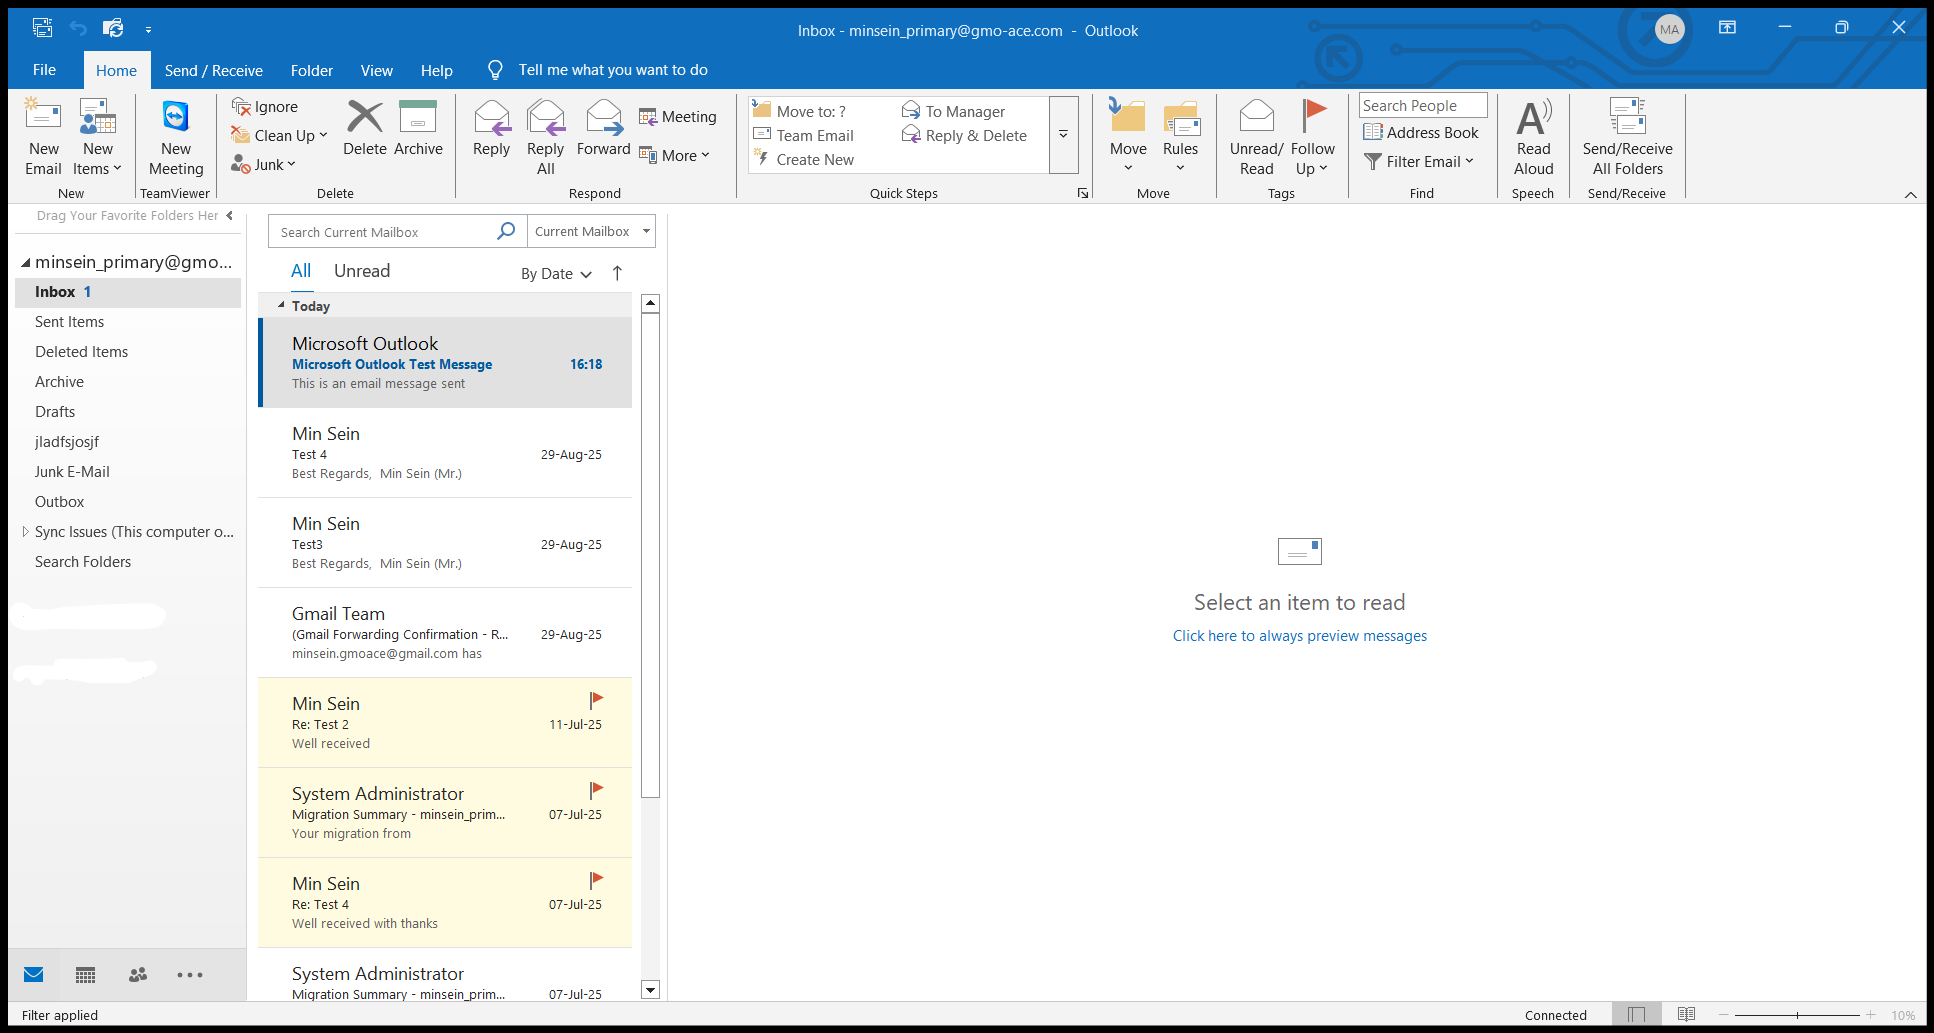Start Read Aloud speech
Image resolution: width=1934 pixels, height=1033 pixels.
(x=1533, y=138)
